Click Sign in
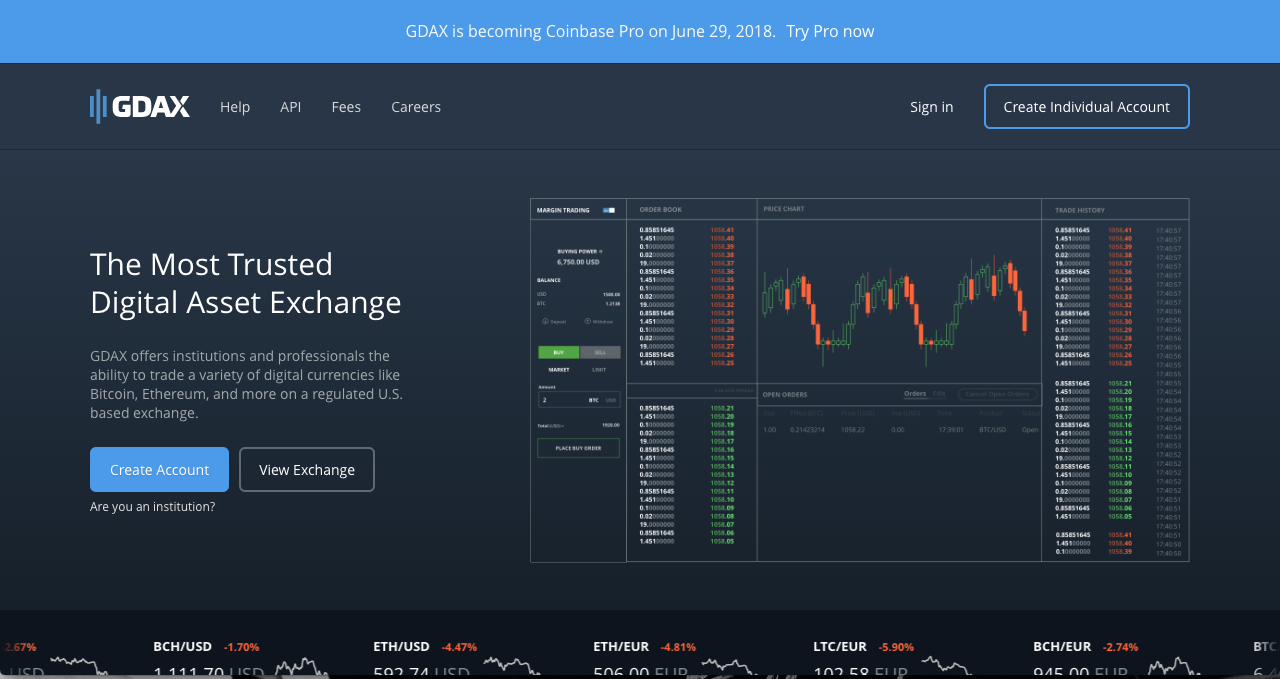 [931, 107]
